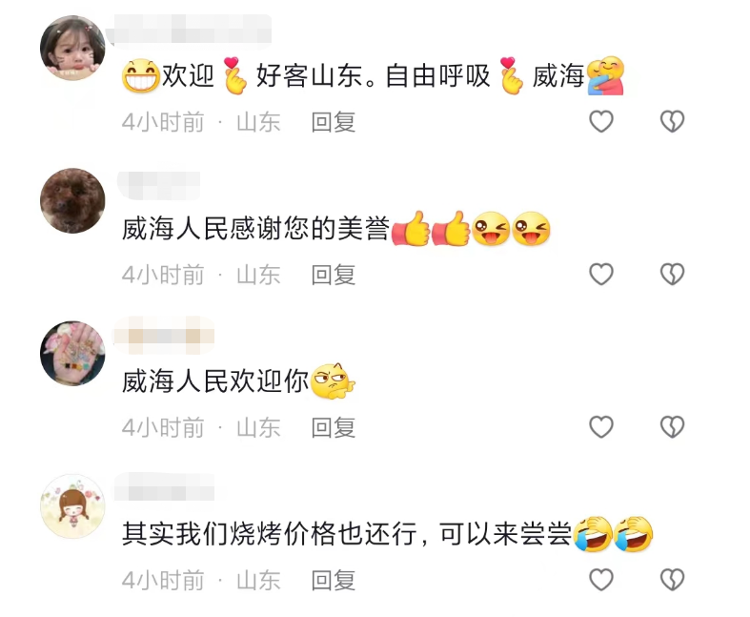Open the first commenter's blurred username
Image resolution: width=750 pixels, height=617 pixels.
click(x=189, y=30)
